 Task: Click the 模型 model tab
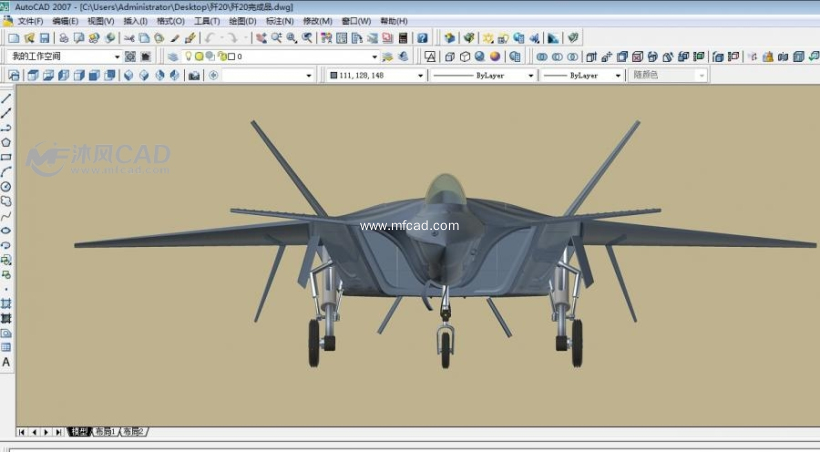point(78,432)
